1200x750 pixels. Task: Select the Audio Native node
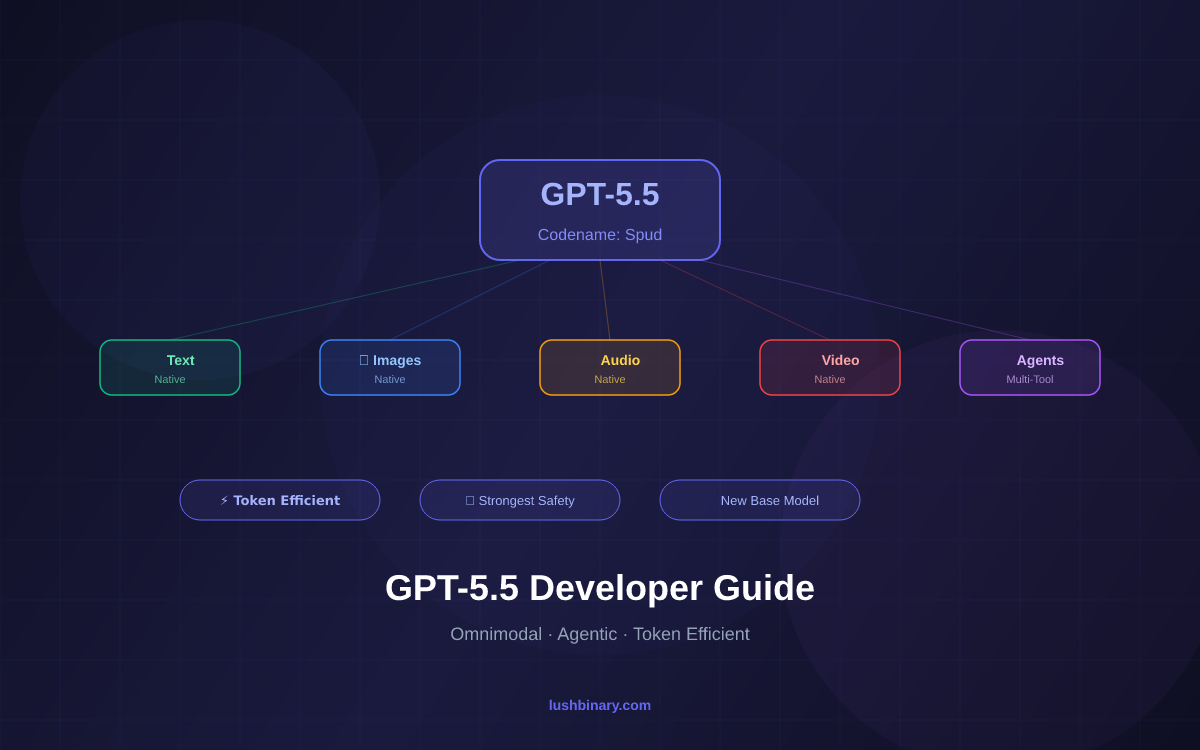(610, 368)
